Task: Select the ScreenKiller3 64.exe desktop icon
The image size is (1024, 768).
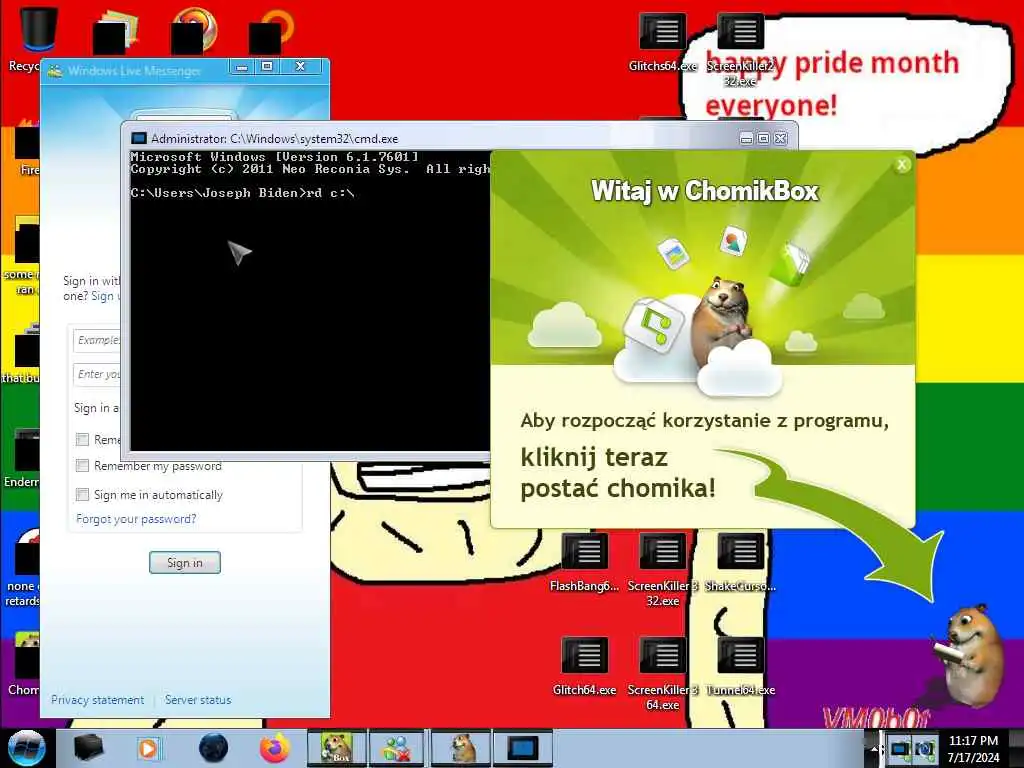Action: point(662,673)
